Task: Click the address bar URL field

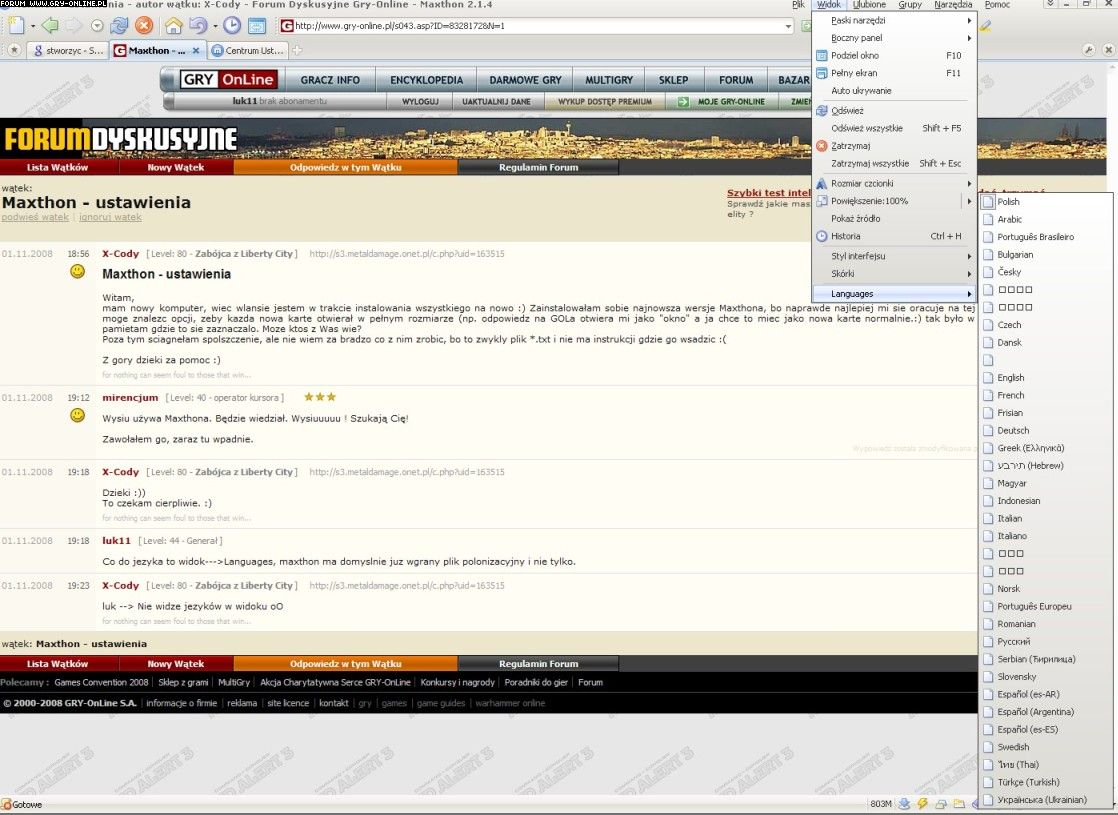Action: (x=535, y=26)
